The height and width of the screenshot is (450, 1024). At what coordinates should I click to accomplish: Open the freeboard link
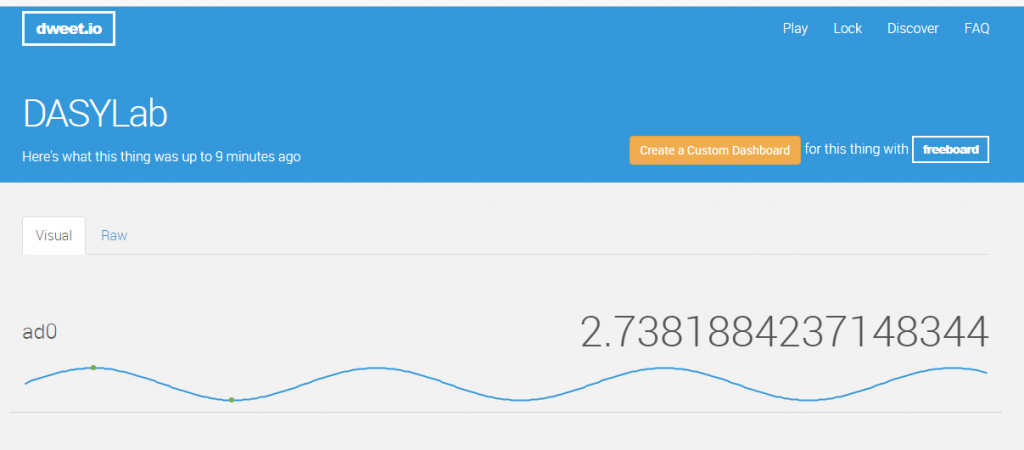coord(950,150)
